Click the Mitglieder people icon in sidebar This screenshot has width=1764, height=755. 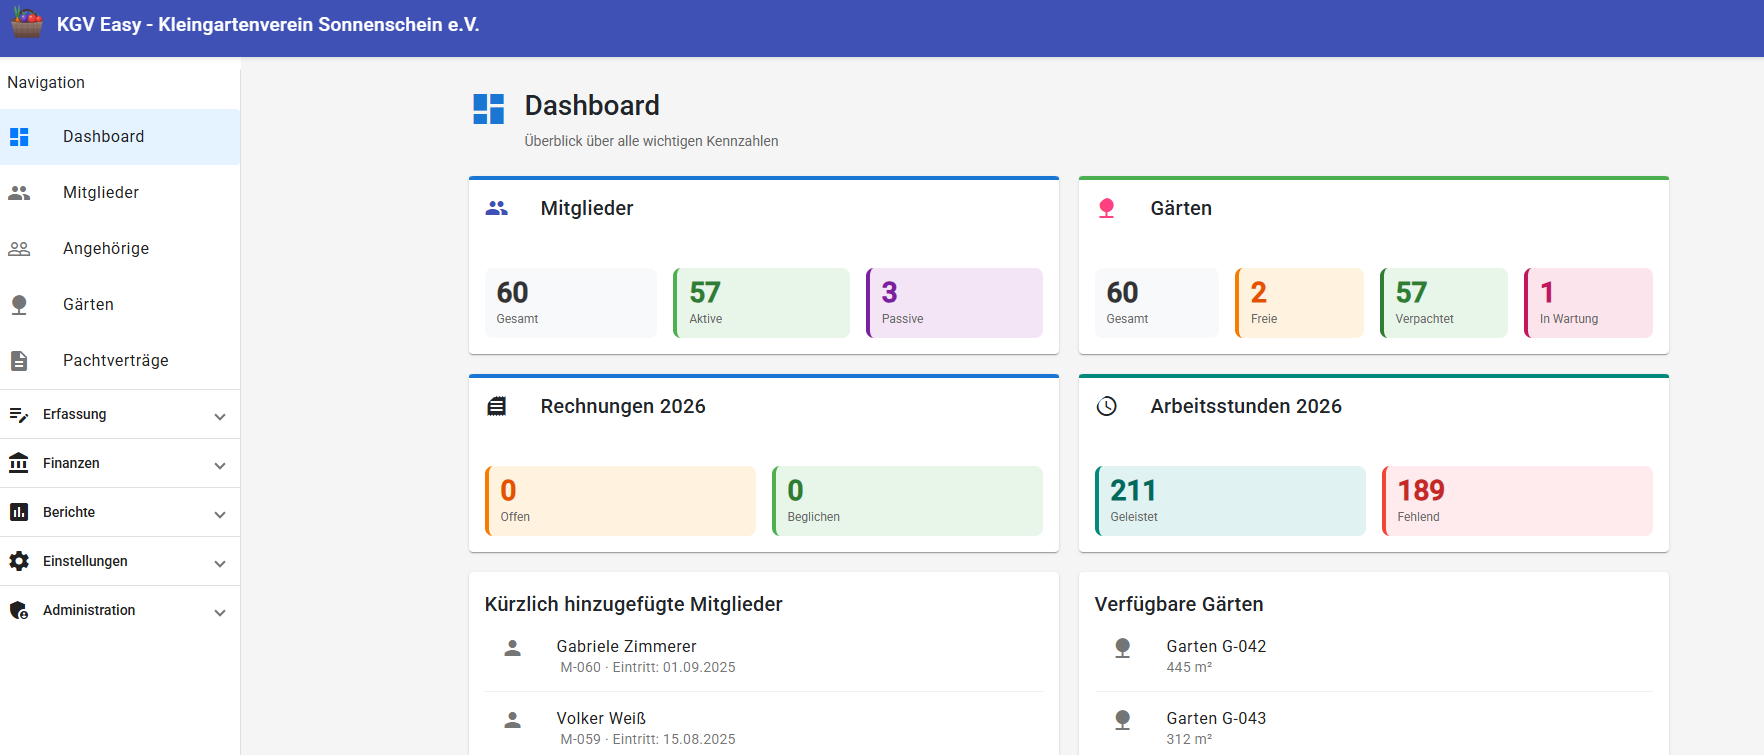19,193
